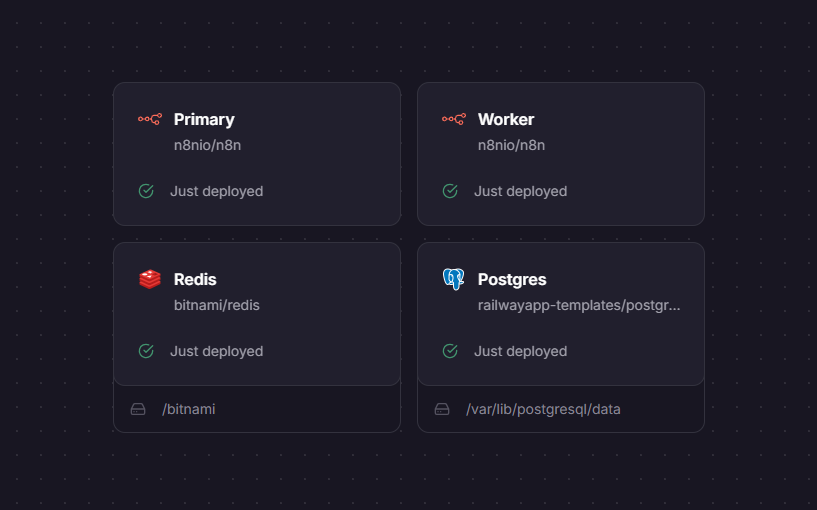The width and height of the screenshot is (817, 510).
Task: Click the Postgres elephant icon
Action: click(453, 279)
